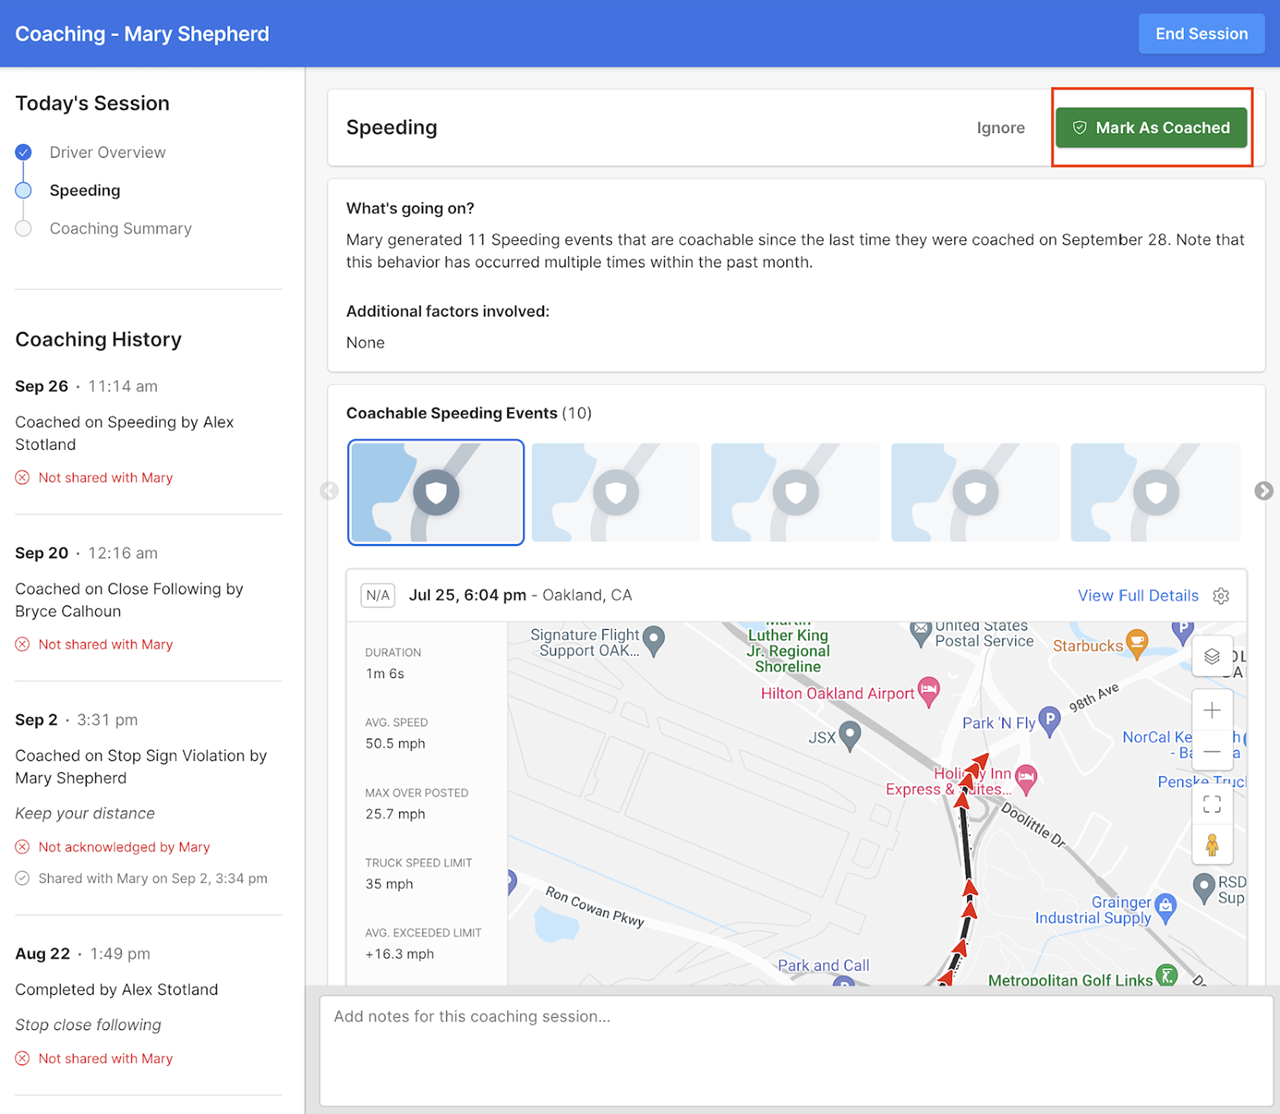Toggle fullscreen map view
The width and height of the screenshot is (1280, 1114).
(x=1211, y=804)
